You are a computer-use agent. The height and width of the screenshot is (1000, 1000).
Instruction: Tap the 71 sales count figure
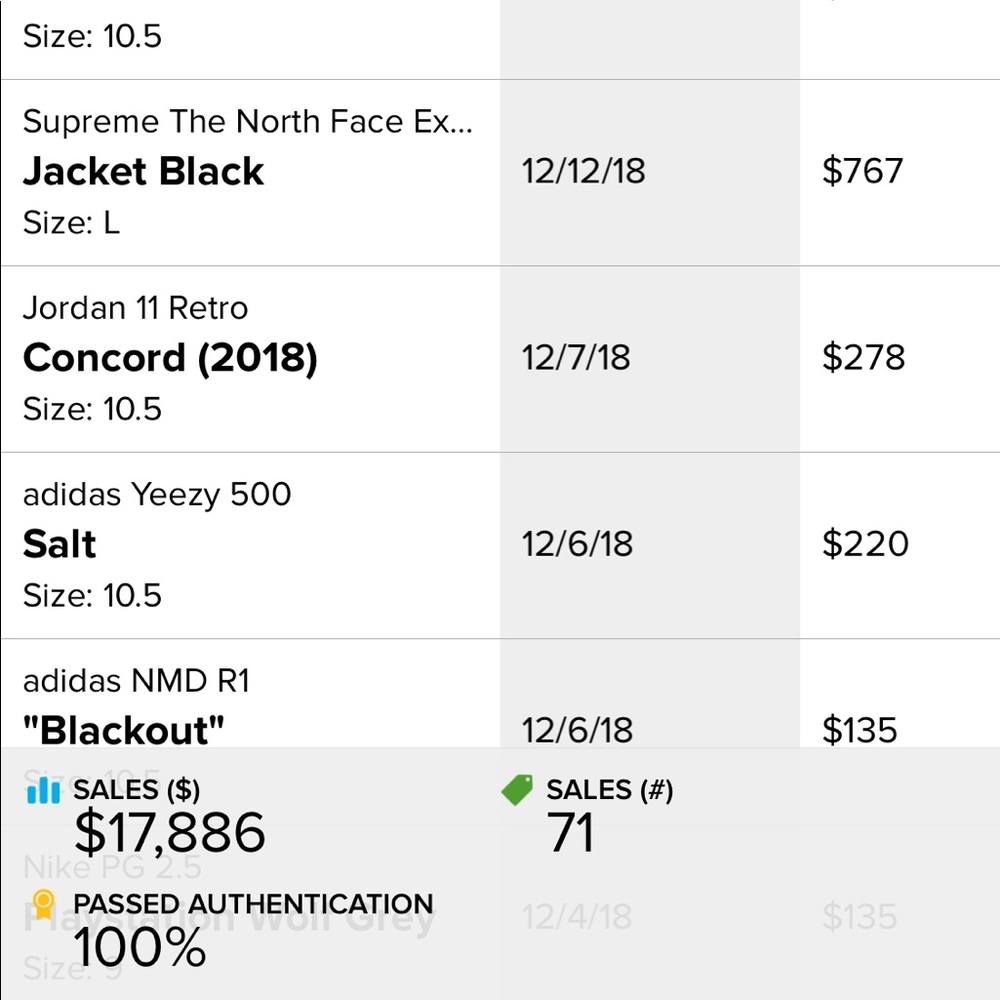click(x=571, y=833)
